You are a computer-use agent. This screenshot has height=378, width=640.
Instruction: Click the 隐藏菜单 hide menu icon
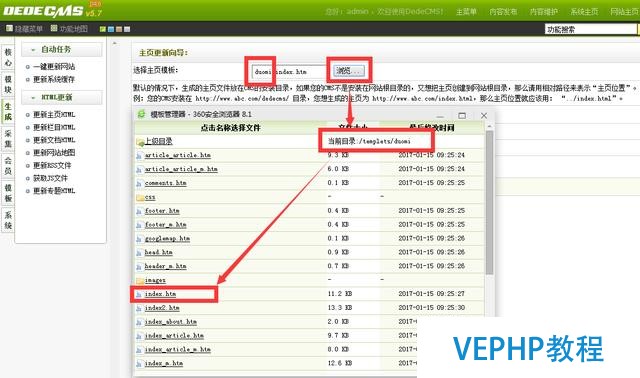[x=9, y=28]
